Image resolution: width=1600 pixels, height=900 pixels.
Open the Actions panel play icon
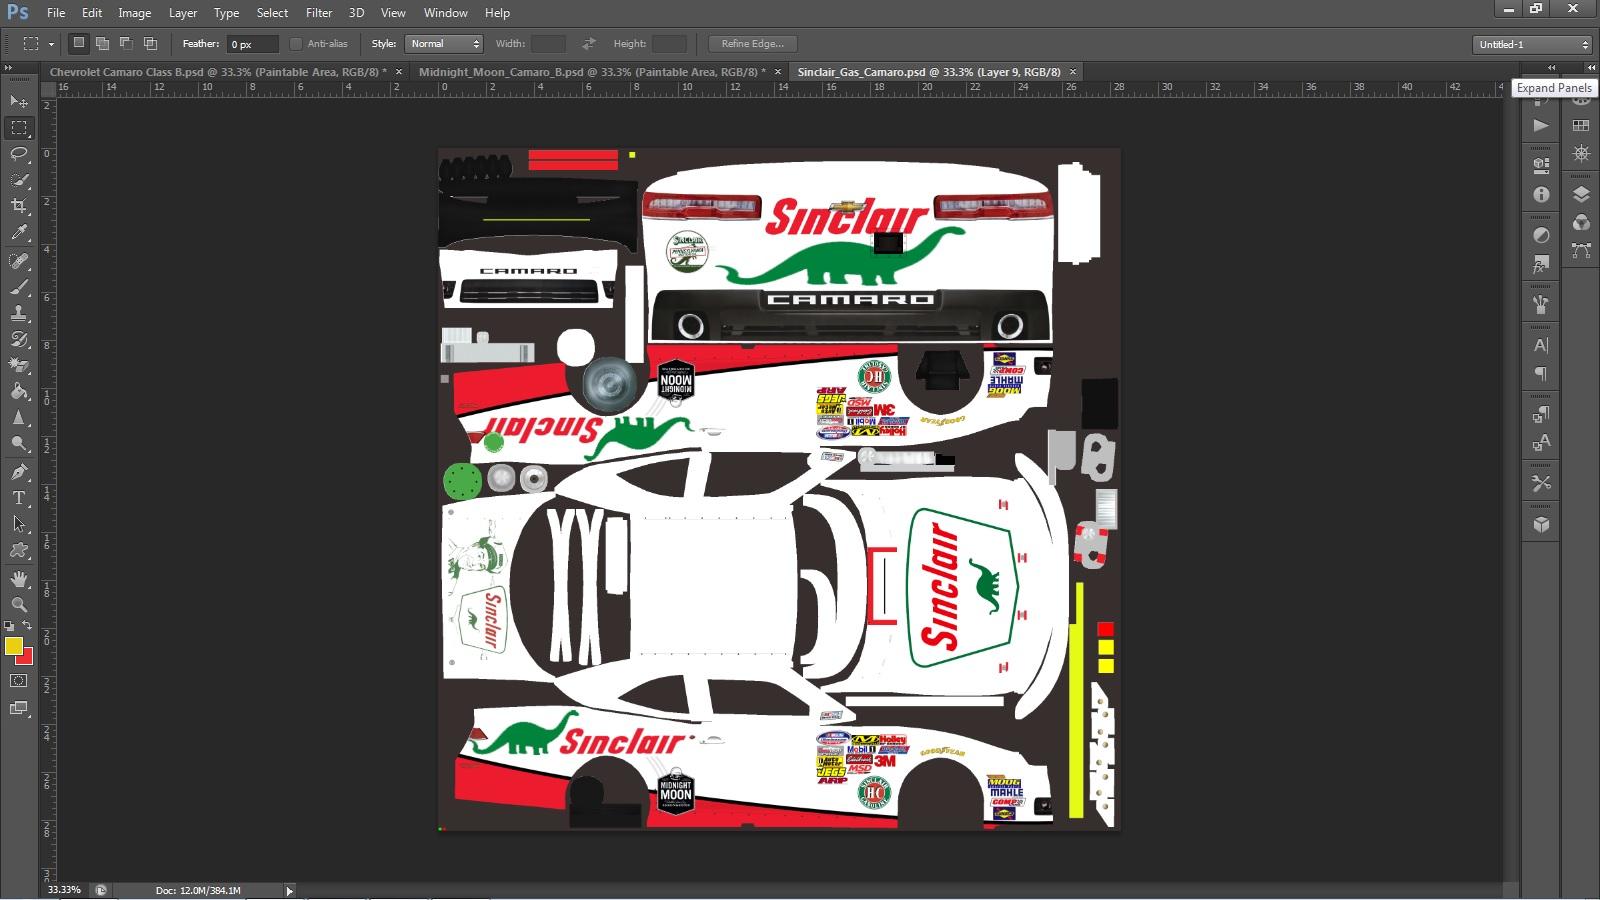click(x=1541, y=125)
